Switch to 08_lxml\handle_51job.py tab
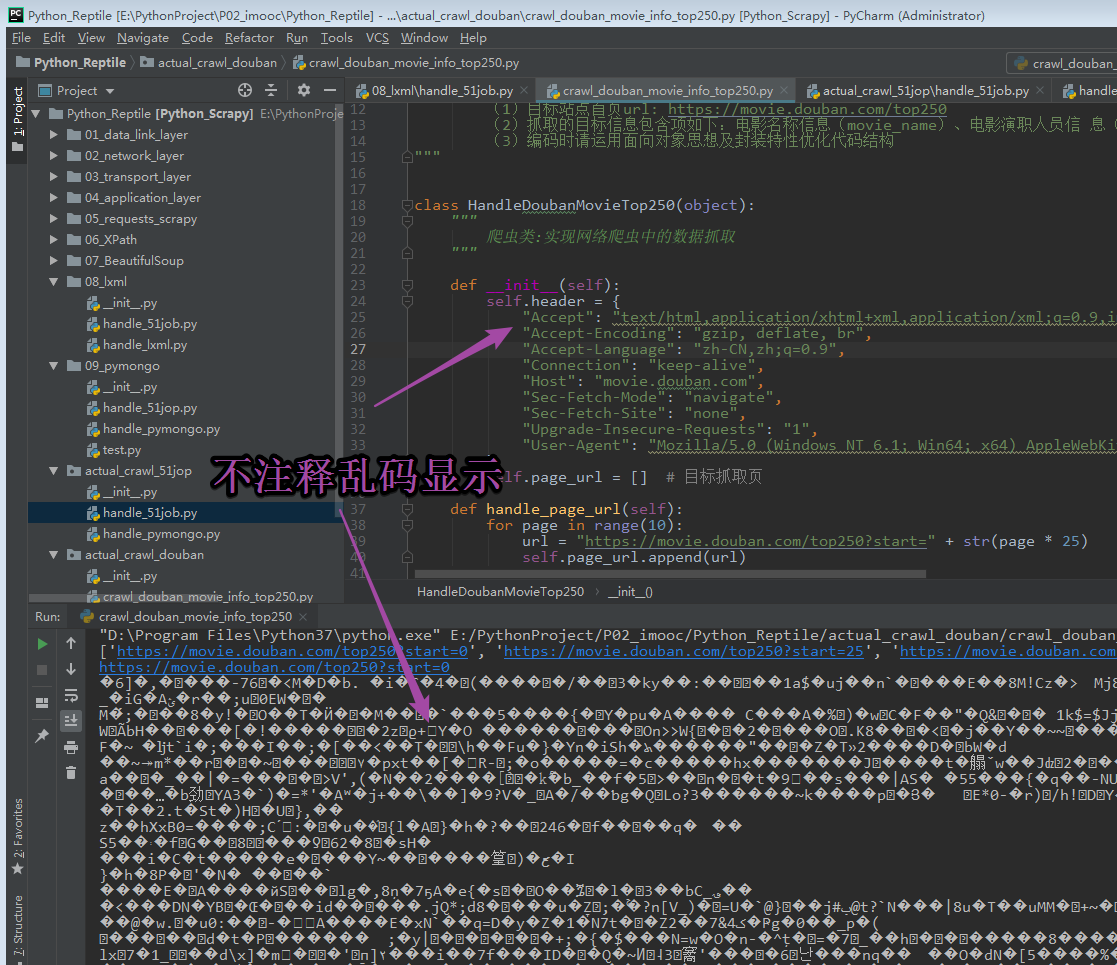The height and width of the screenshot is (965, 1117). tap(442, 90)
